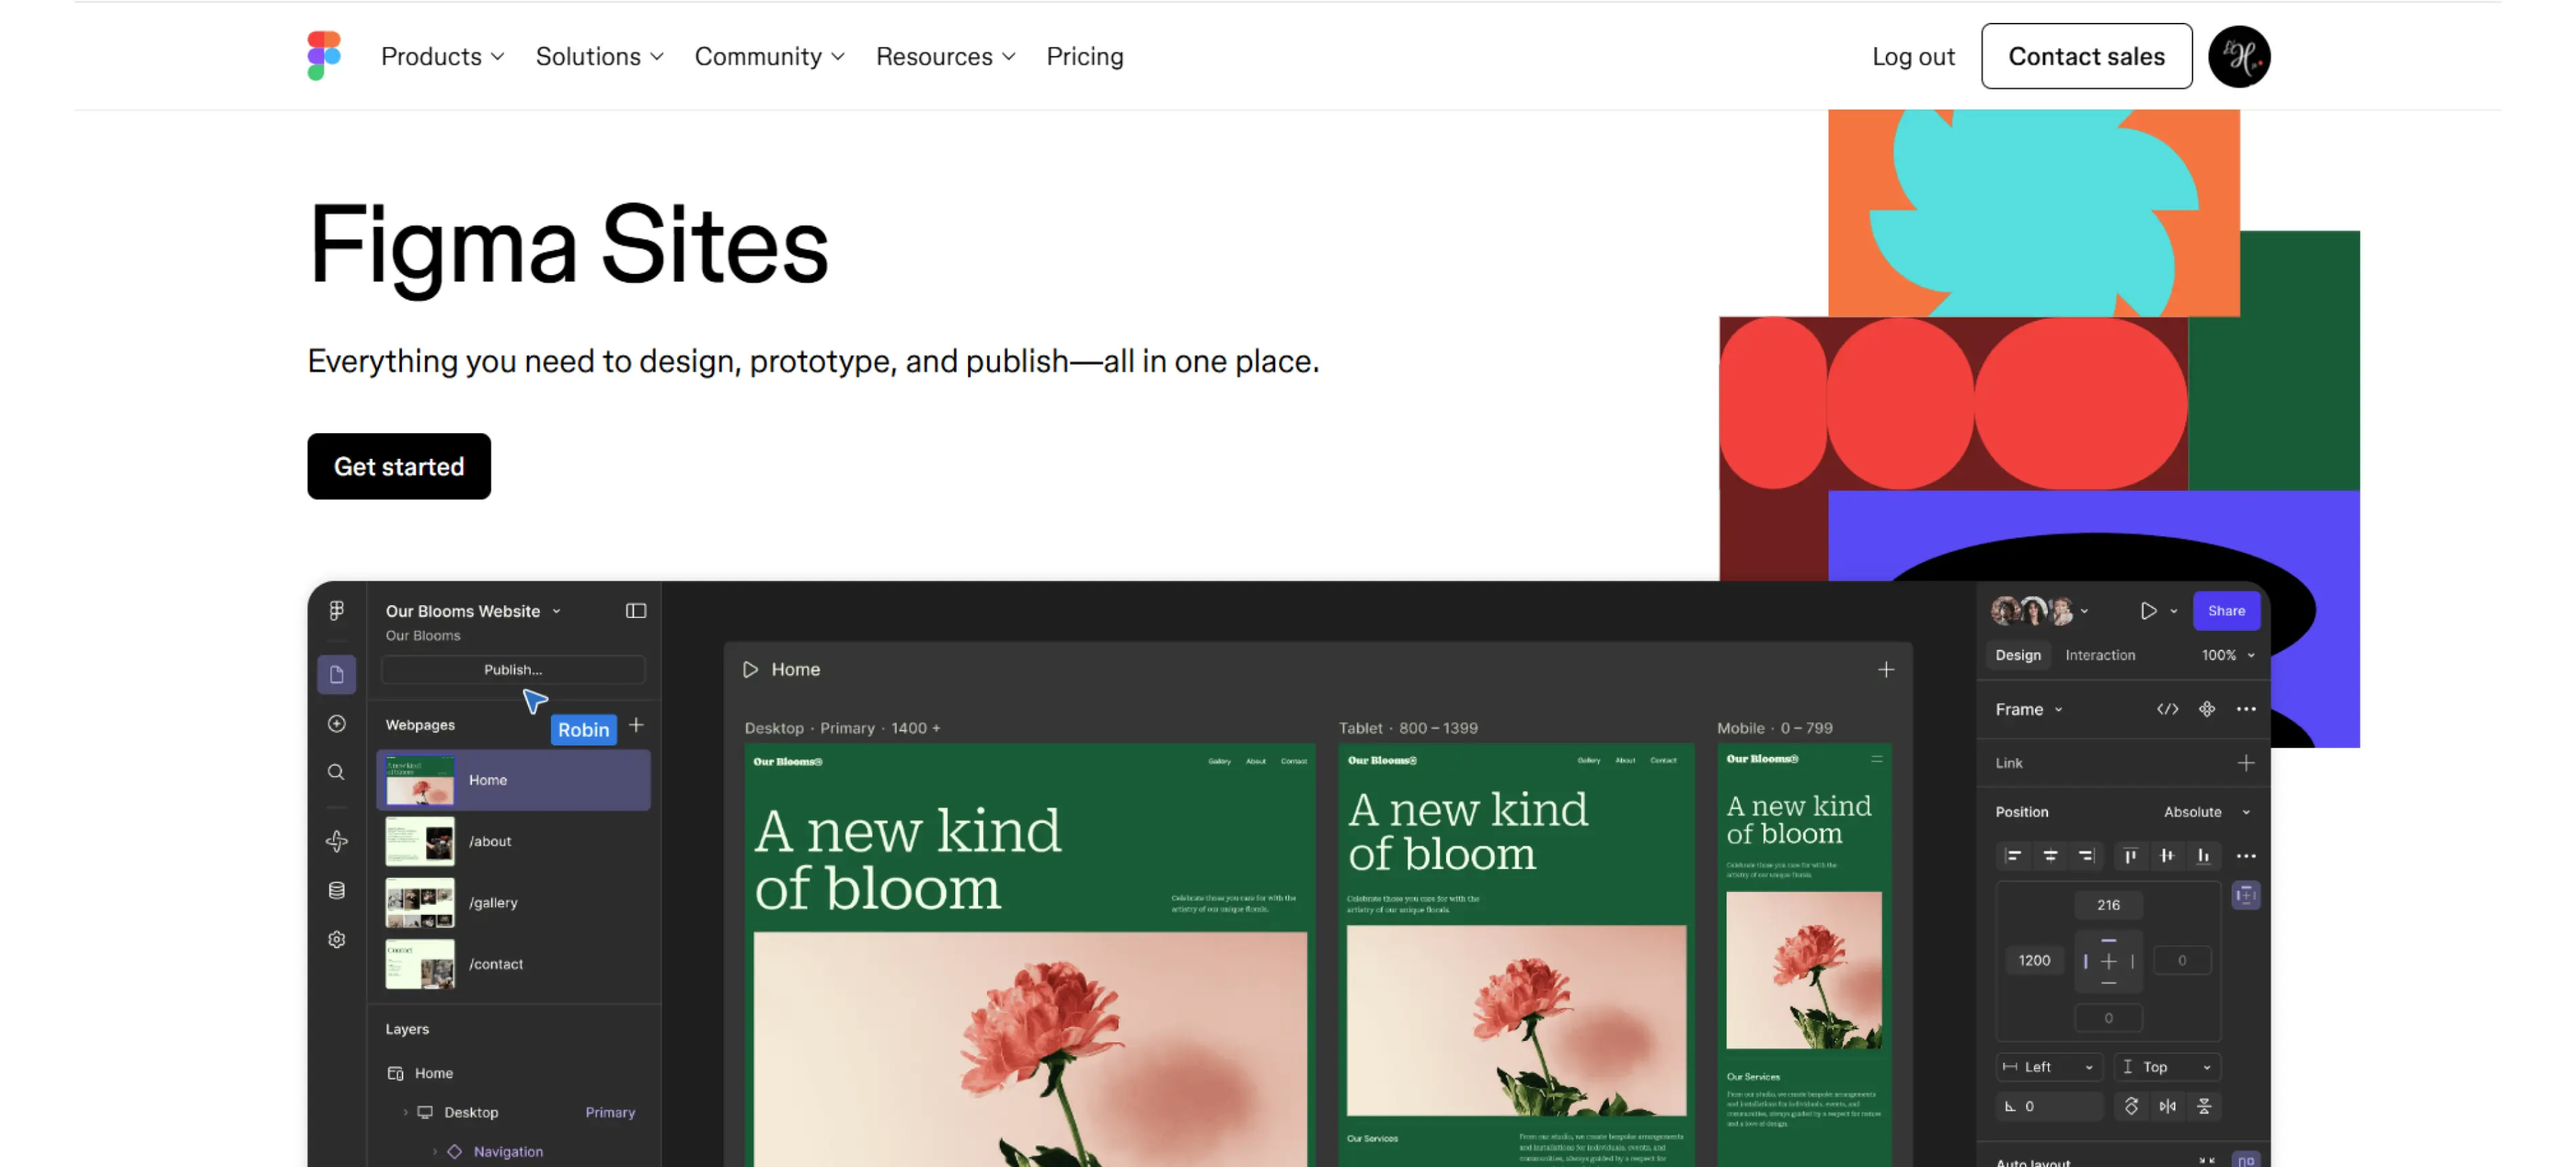Open search in the left sidebar
Viewport: 2576px width, 1167px height.
(x=337, y=773)
